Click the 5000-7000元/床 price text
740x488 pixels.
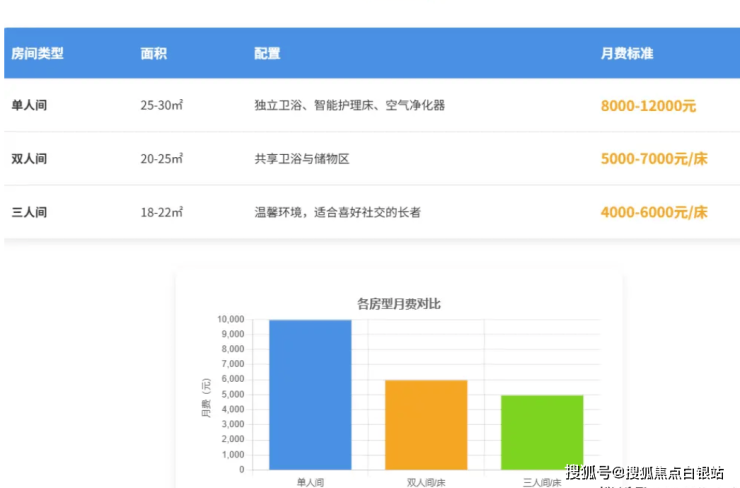[654, 159]
